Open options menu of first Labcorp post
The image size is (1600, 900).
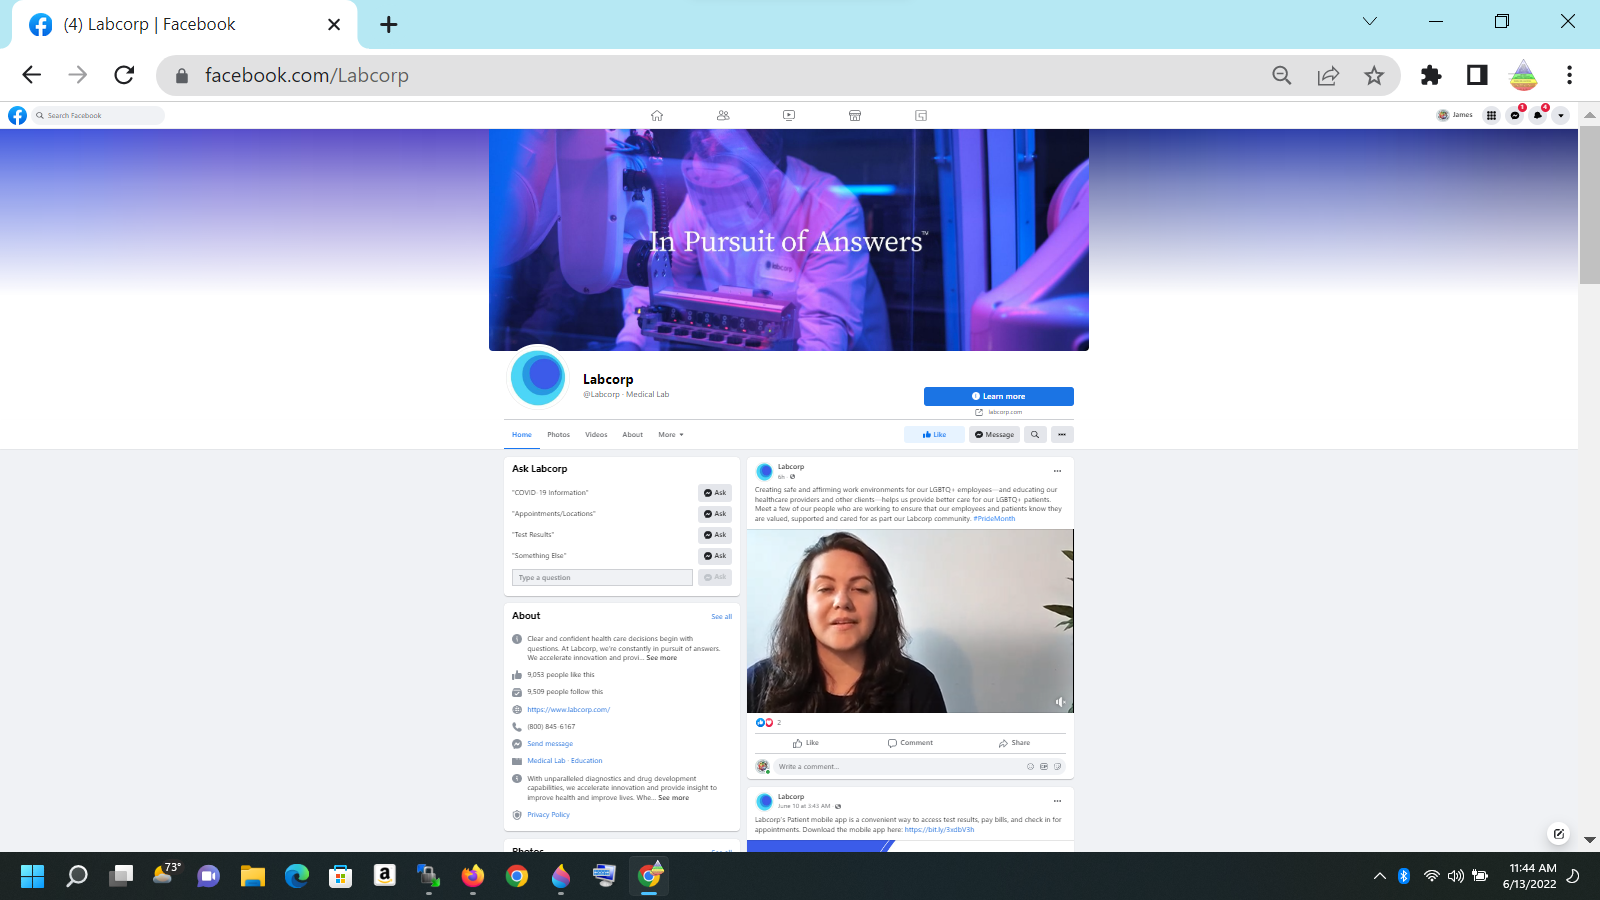point(1057,471)
